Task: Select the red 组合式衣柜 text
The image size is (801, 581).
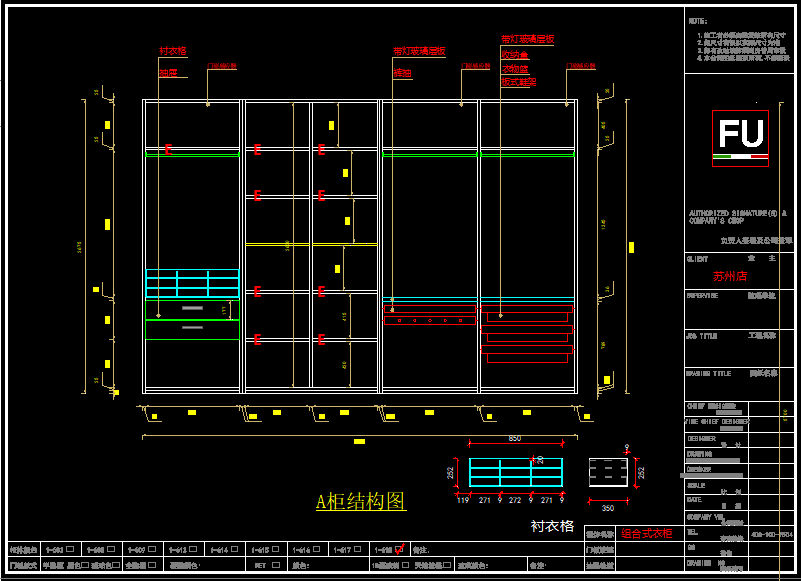Action: (647, 534)
